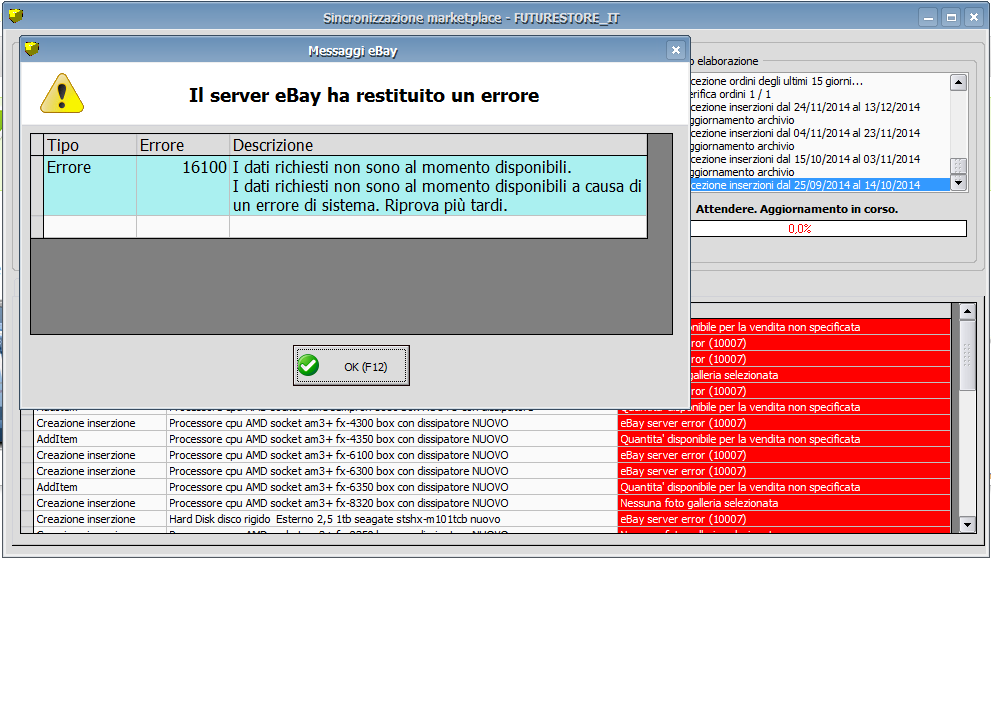The image size is (991, 719).
Task: Select the 'Errore' type cell in error table
Action: (90, 186)
